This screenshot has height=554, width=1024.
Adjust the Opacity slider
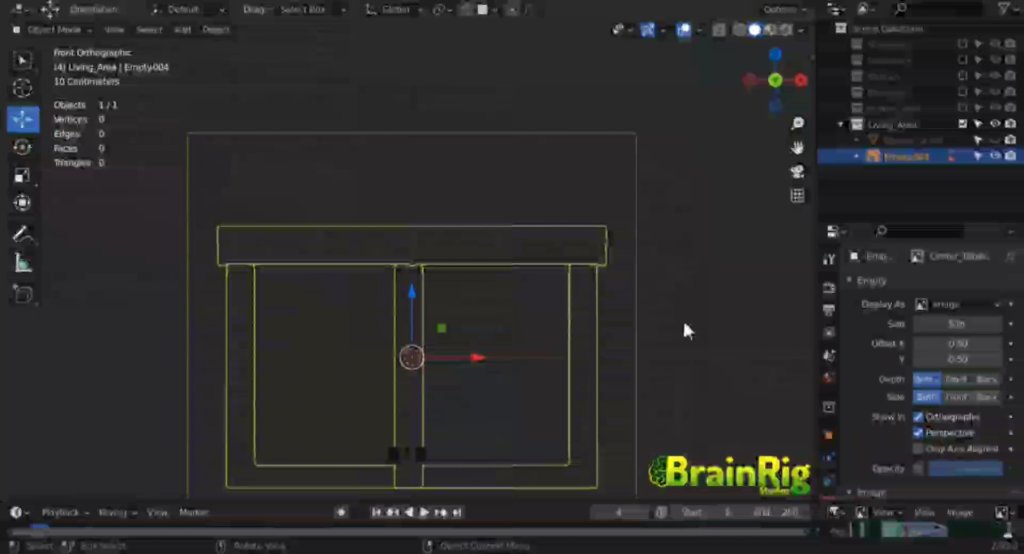click(x=965, y=468)
